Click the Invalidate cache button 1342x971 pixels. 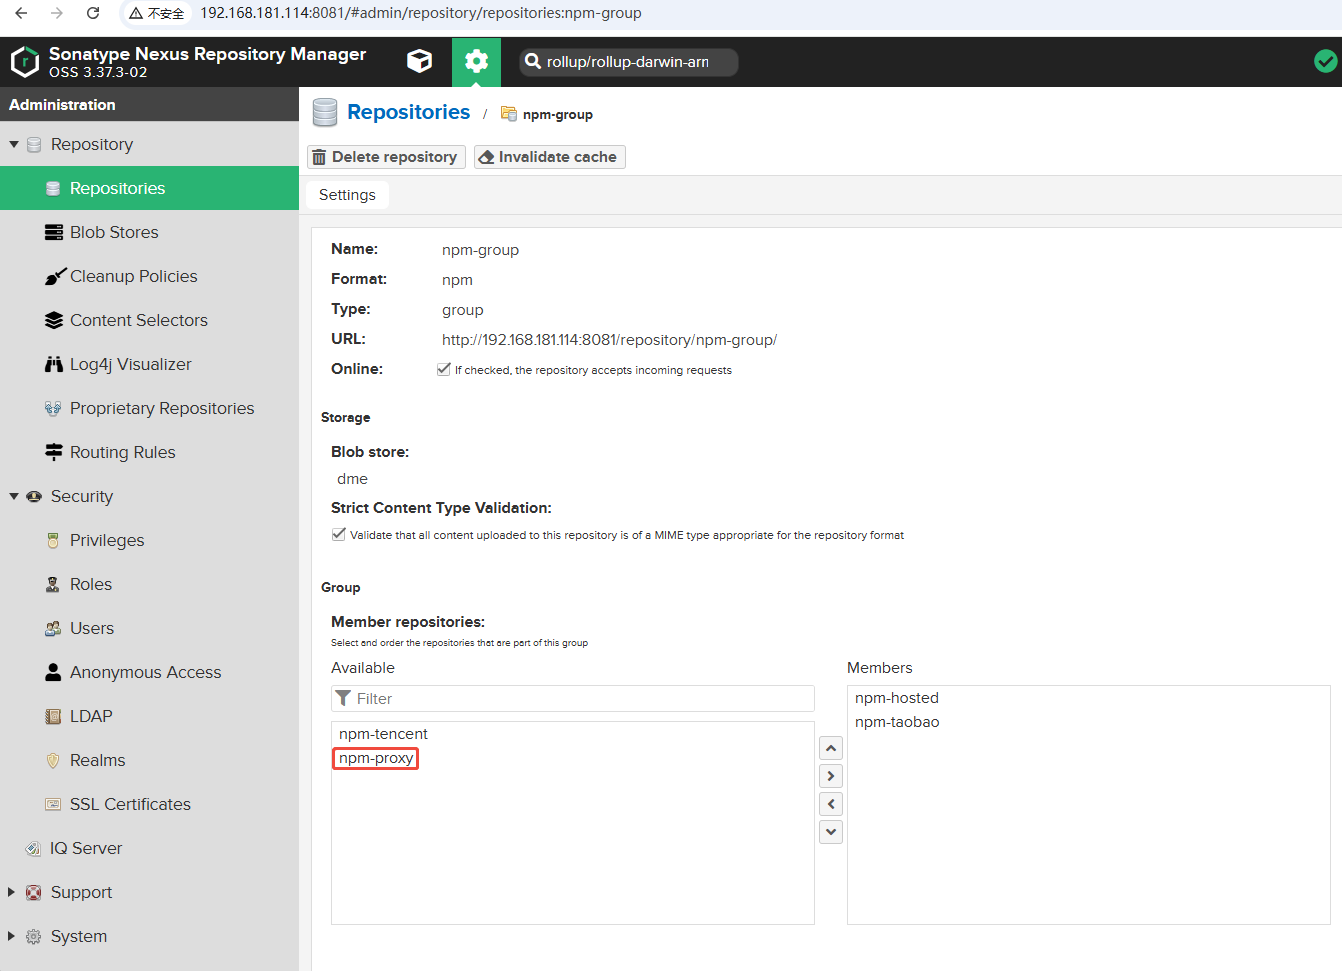click(549, 157)
